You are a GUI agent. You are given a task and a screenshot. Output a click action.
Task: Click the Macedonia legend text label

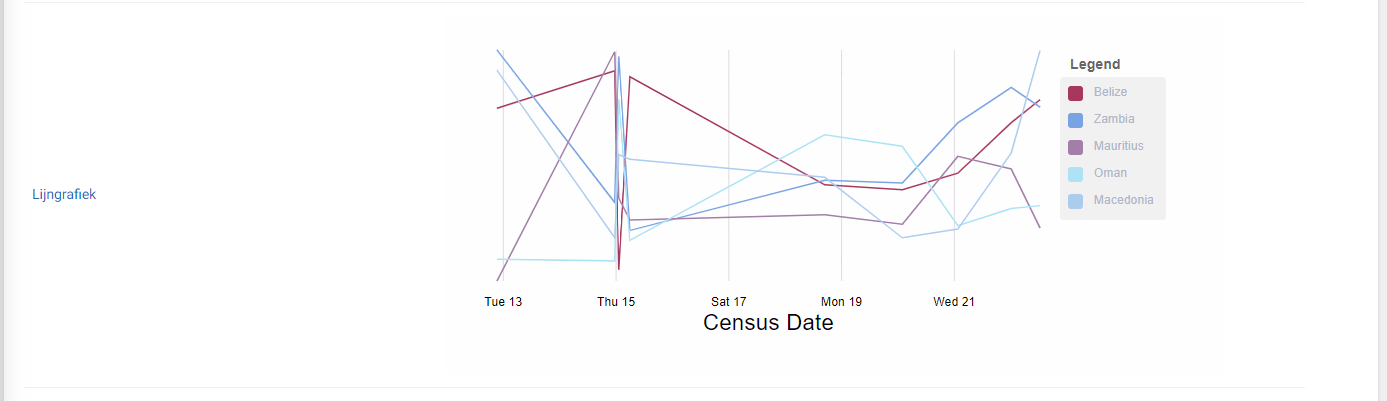[1123, 200]
